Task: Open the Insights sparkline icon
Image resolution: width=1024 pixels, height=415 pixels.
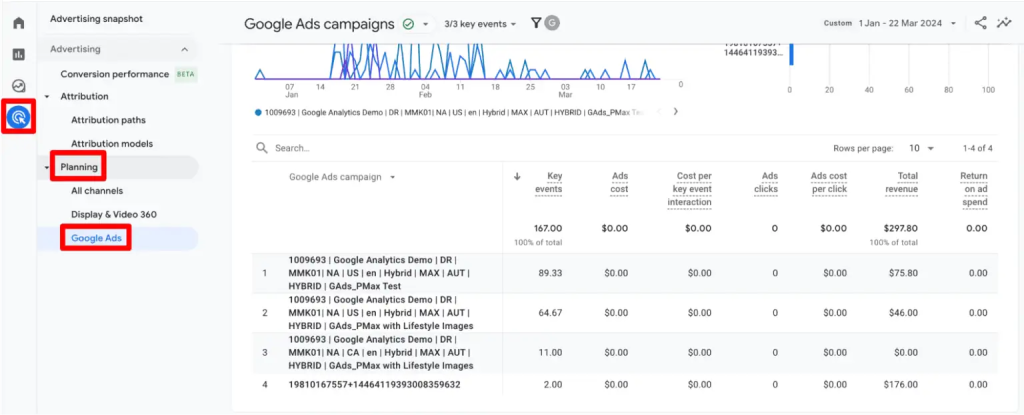Action: tap(1004, 23)
